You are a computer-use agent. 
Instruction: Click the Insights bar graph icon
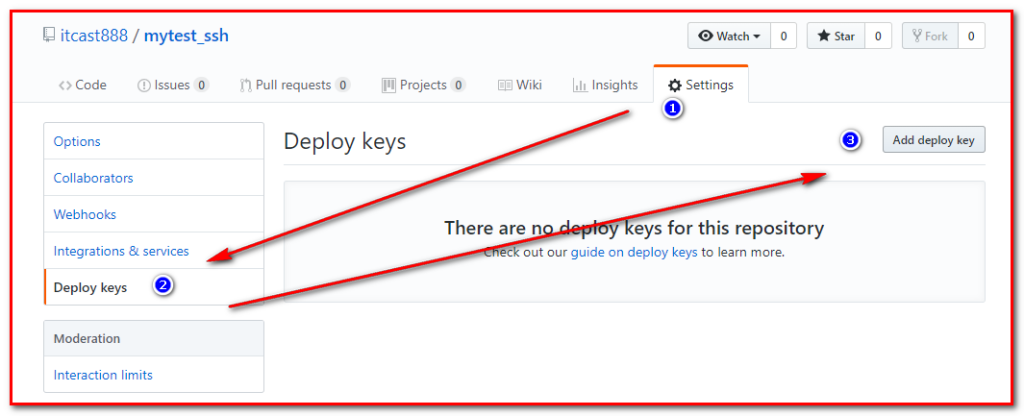coord(579,85)
